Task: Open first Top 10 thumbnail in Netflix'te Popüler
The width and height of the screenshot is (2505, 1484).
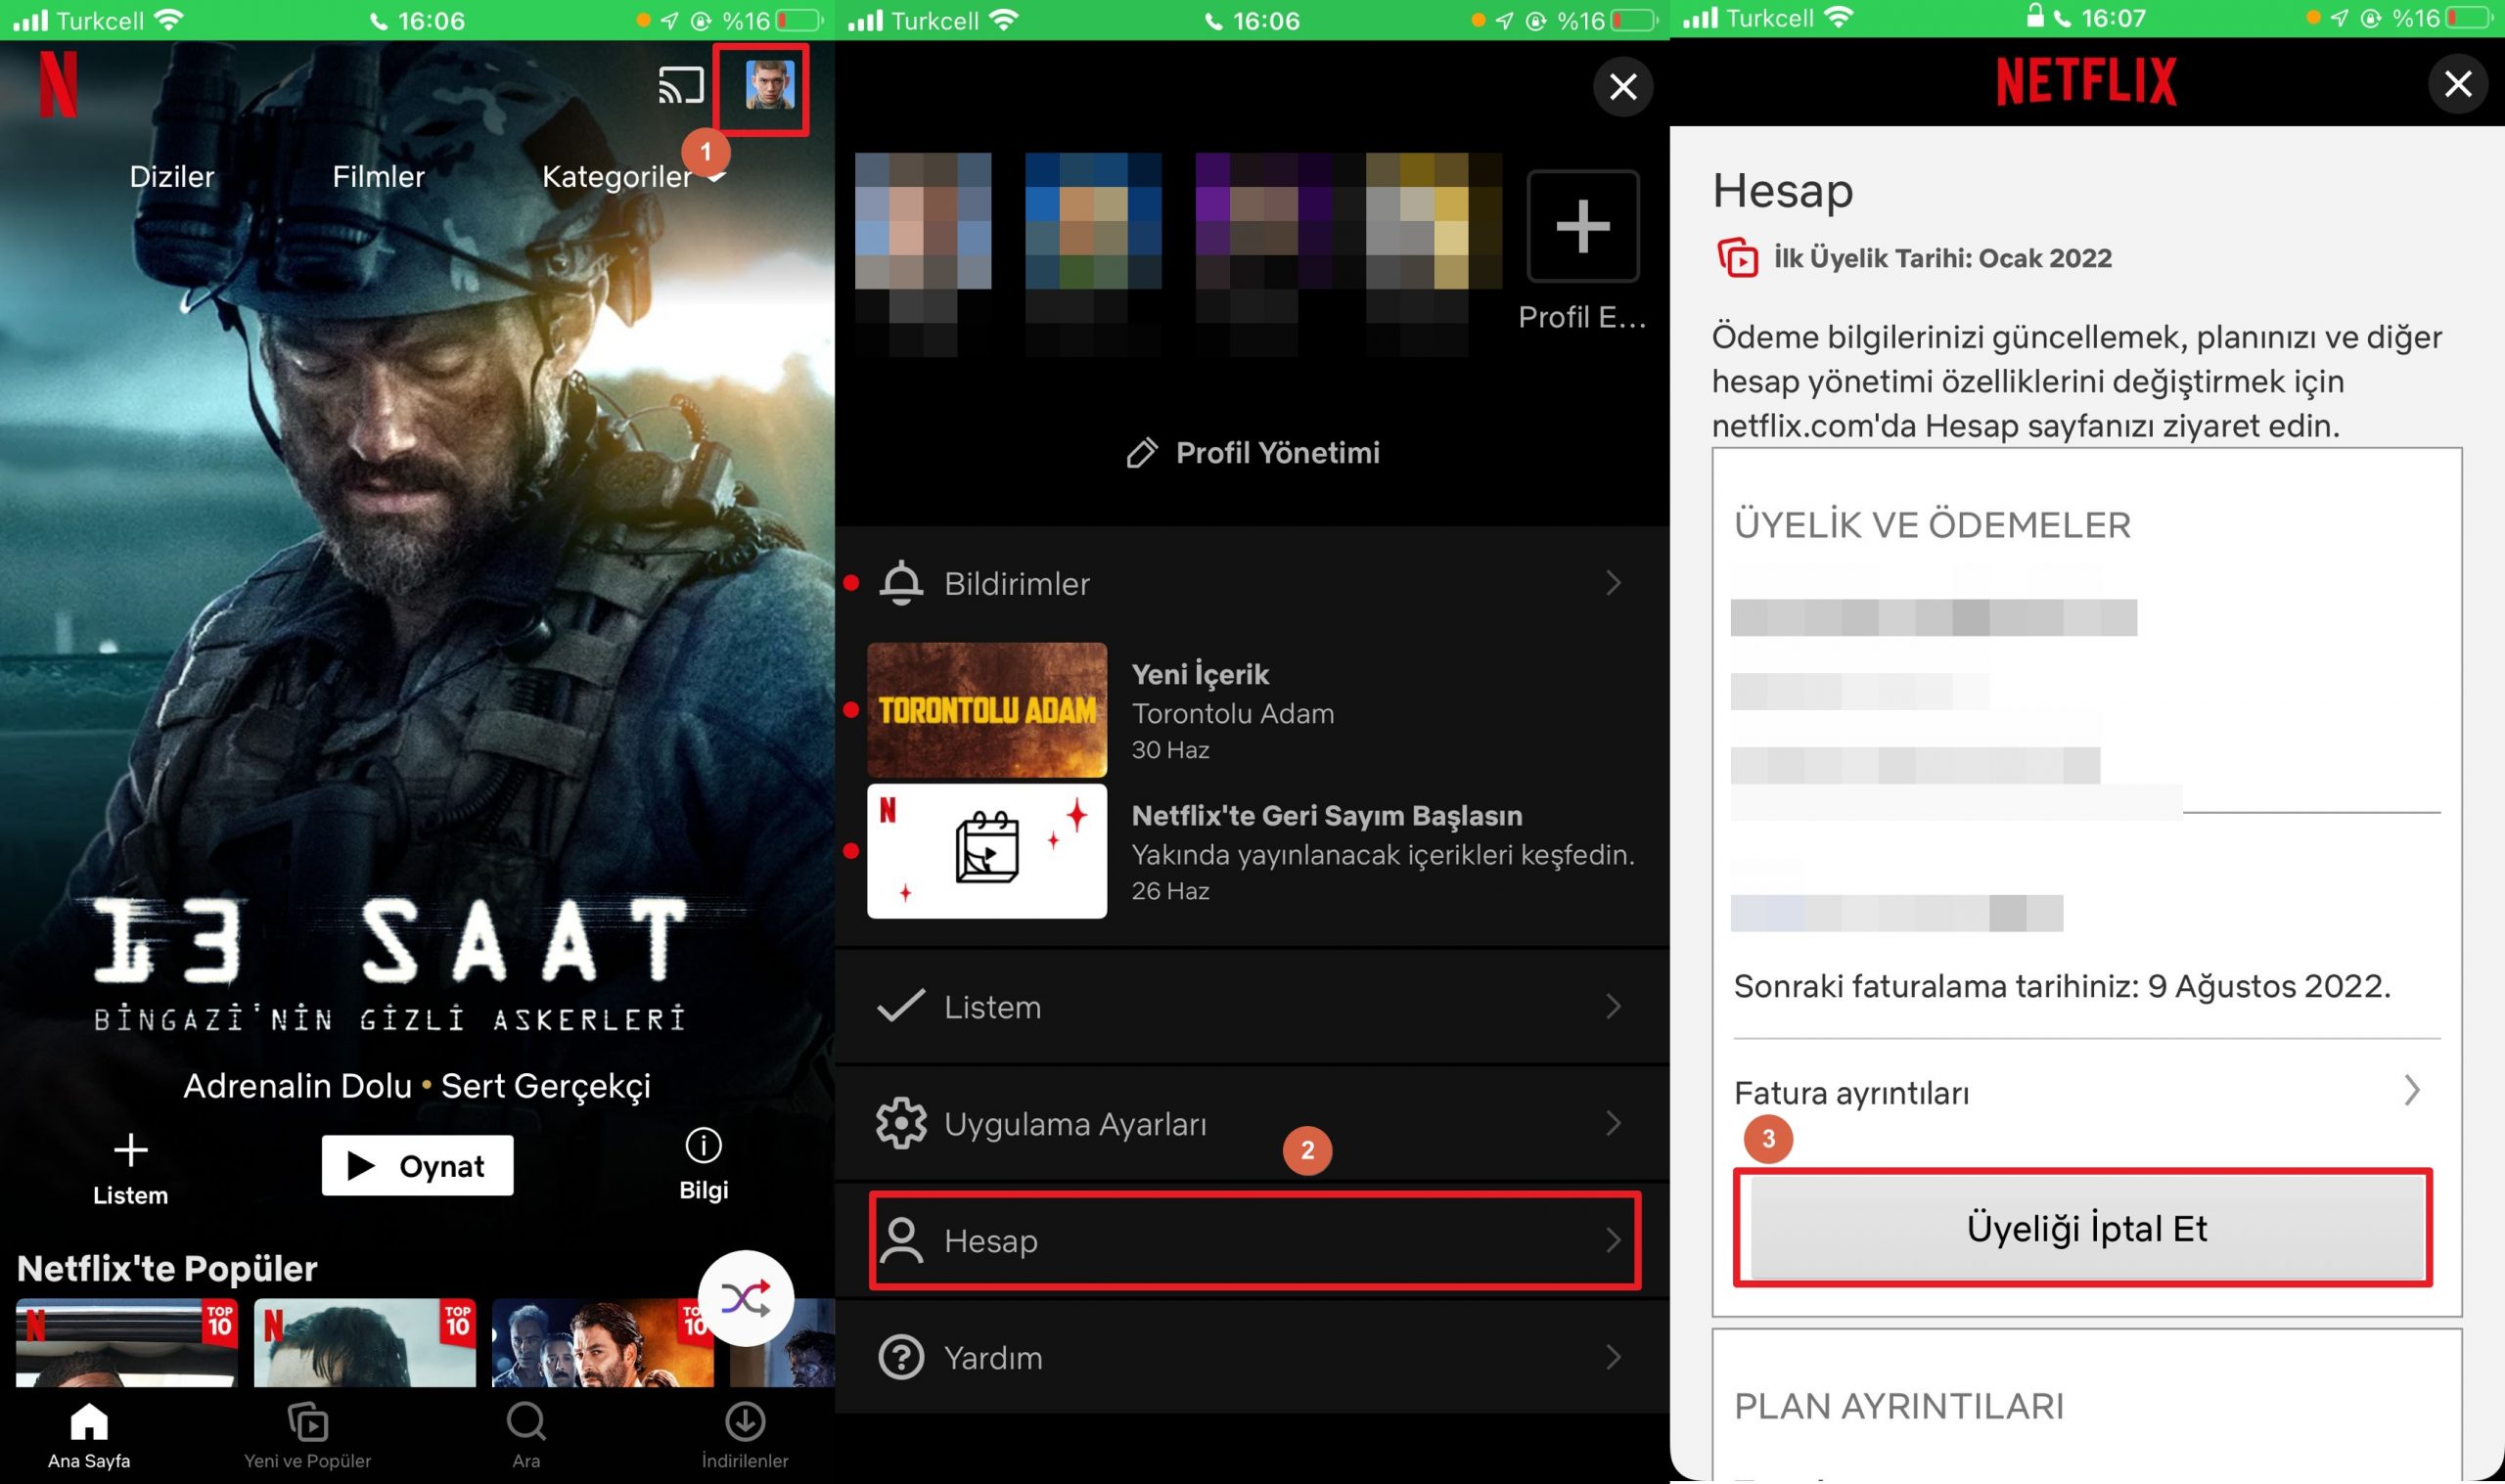Action: point(127,1342)
